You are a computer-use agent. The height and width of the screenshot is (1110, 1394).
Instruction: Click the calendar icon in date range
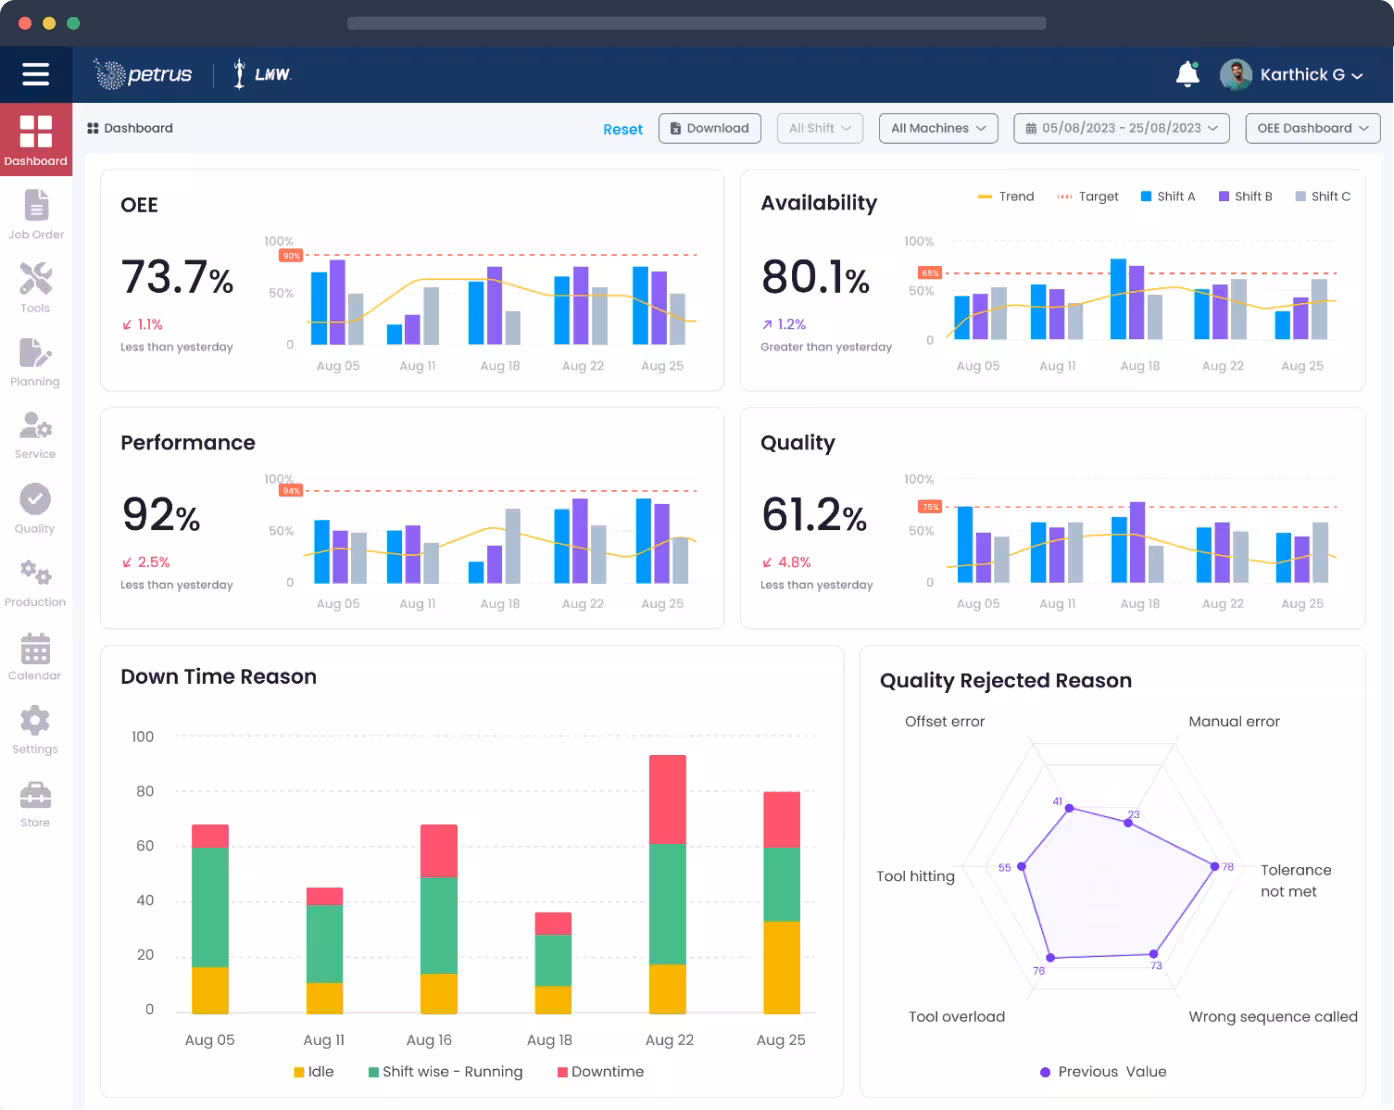(1031, 128)
